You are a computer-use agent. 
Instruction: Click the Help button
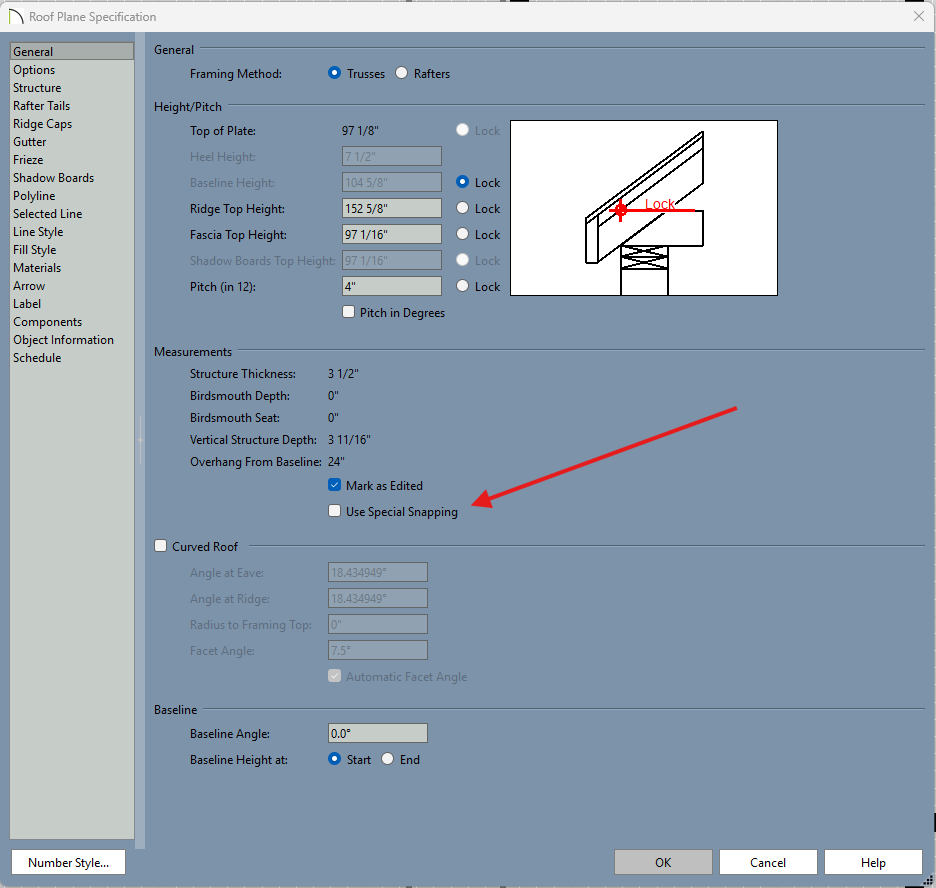pyautogui.click(x=873, y=862)
